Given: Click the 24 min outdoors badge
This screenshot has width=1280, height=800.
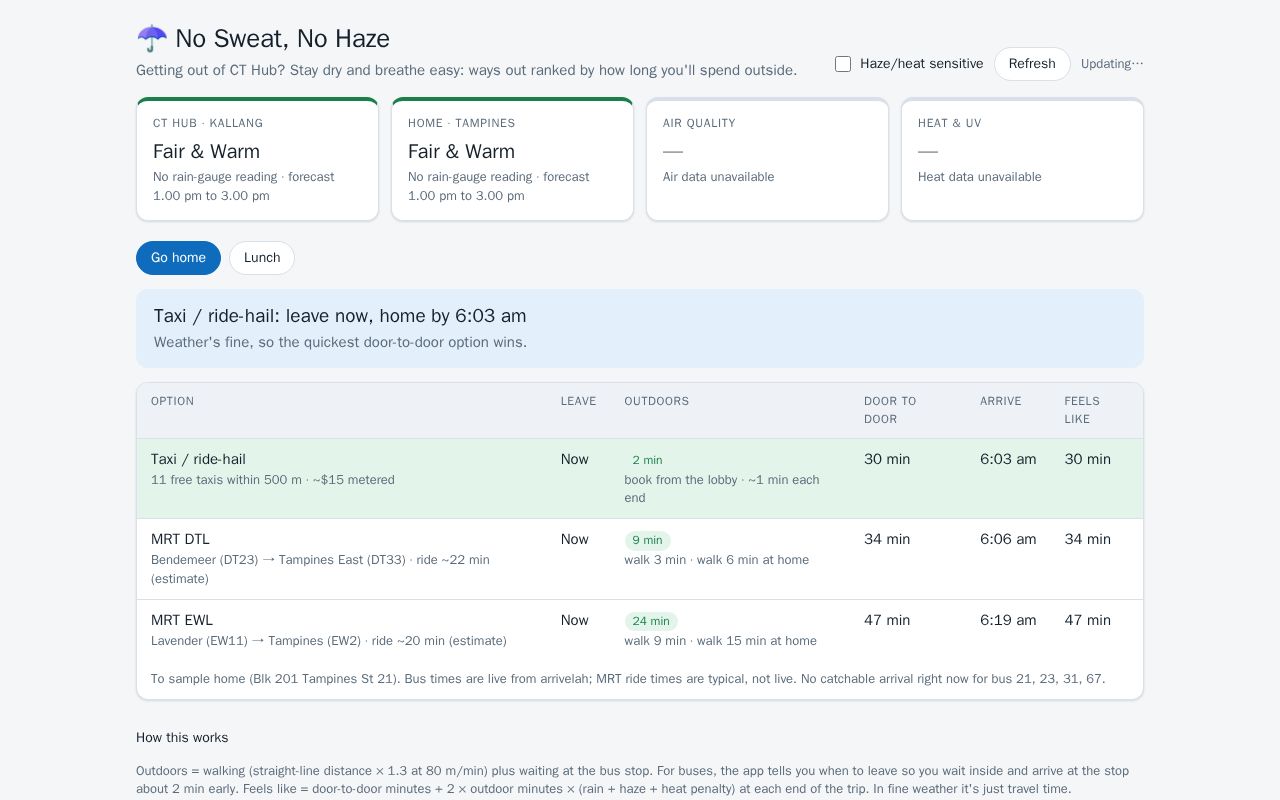Looking at the screenshot, I should [x=651, y=621].
